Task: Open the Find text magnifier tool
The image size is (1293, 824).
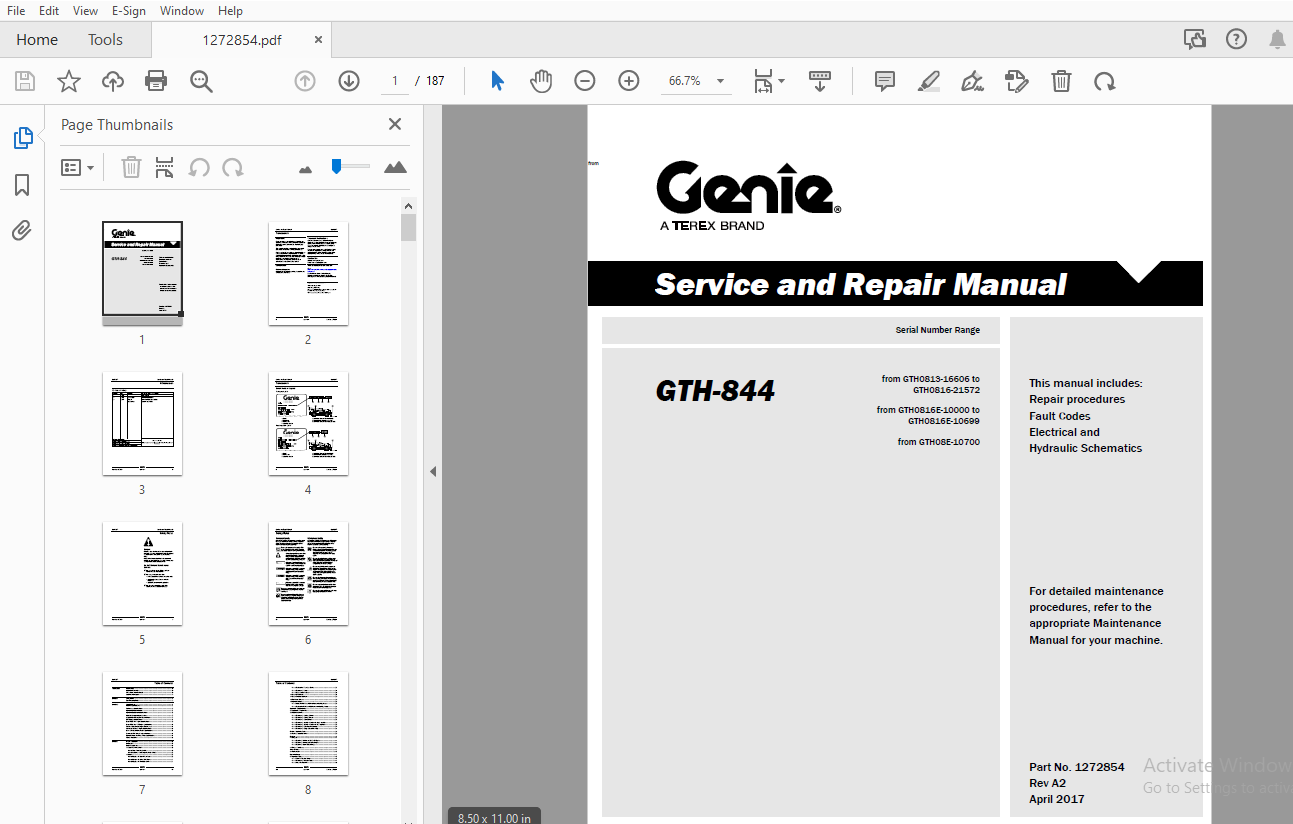Action: tap(201, 81)
